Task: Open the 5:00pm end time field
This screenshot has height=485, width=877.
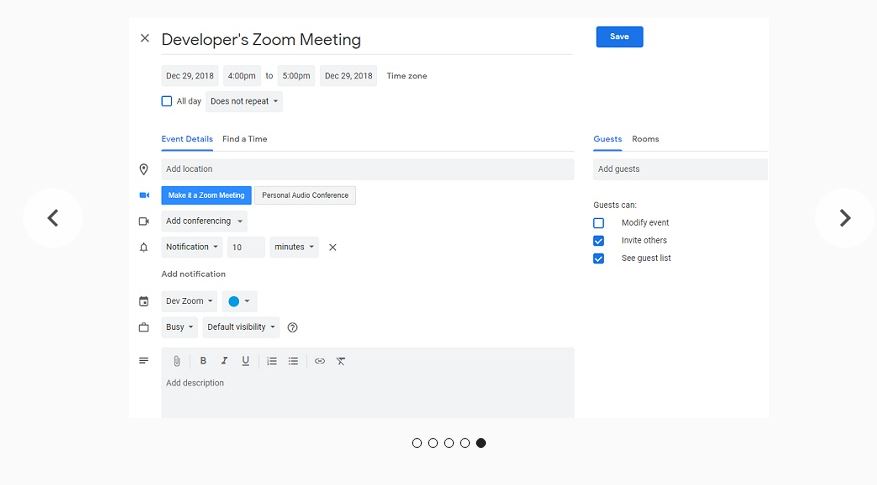Action: click(x=296, y=76)
